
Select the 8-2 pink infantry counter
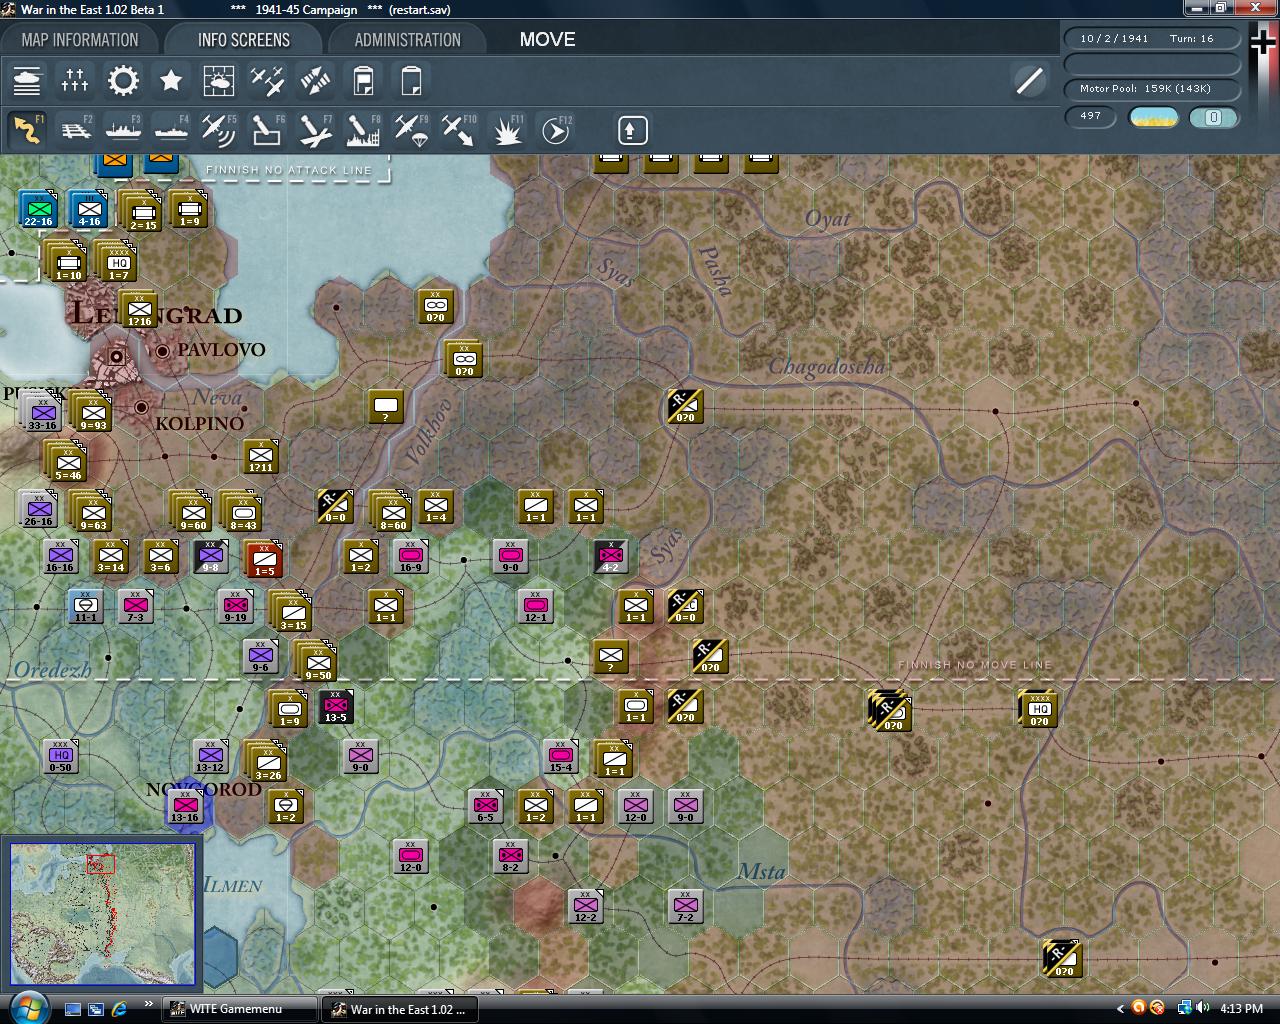[x=511, y=857]
